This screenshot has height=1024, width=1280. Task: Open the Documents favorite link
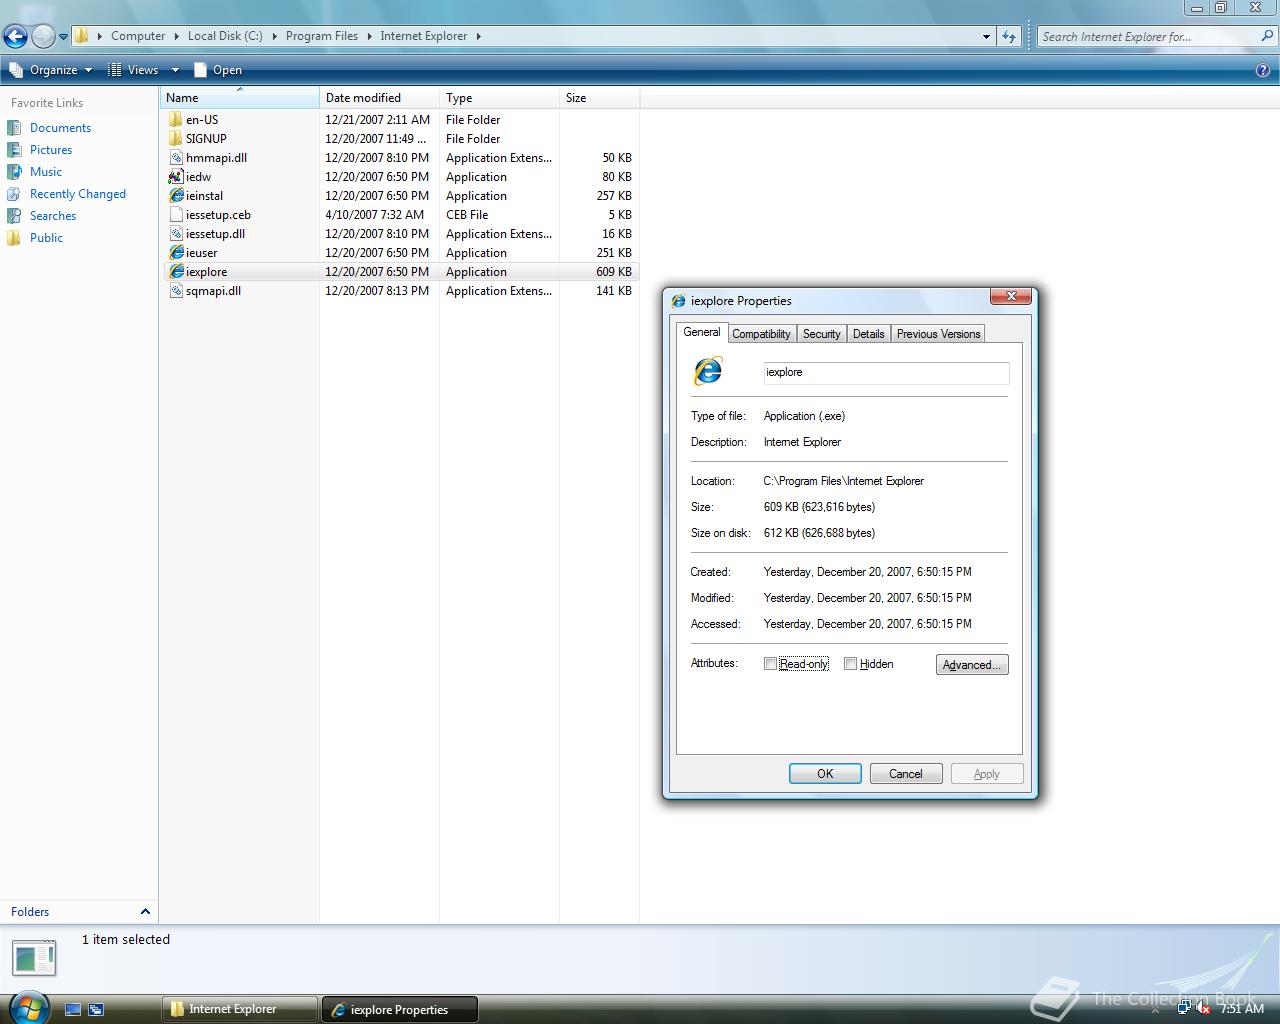(60, 128)
